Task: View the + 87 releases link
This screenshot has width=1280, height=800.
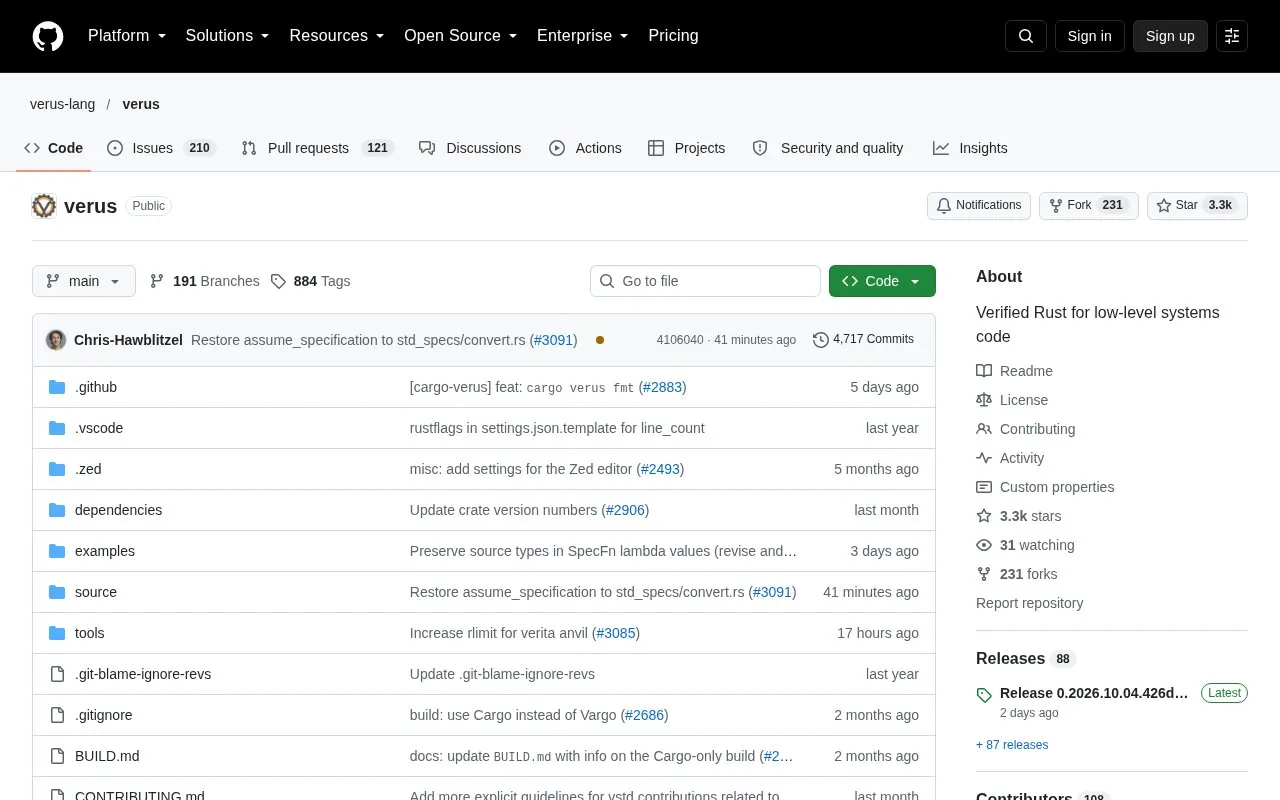Action: [x=1012, y=745]
